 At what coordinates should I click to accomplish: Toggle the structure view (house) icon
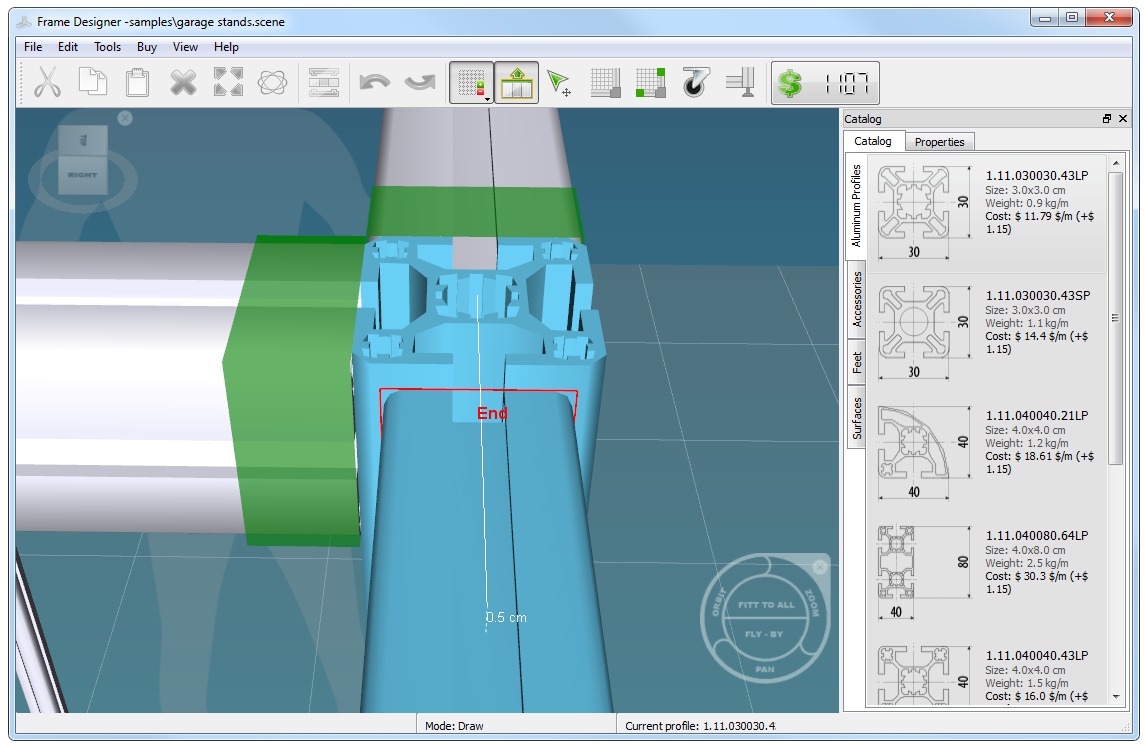click(516, 83)
